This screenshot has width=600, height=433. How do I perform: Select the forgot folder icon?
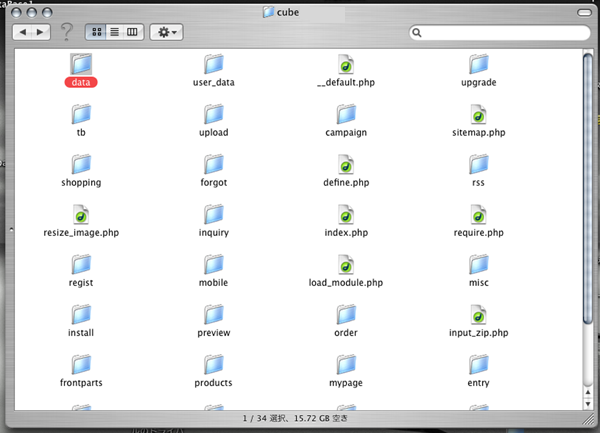[x=214, y=164]
